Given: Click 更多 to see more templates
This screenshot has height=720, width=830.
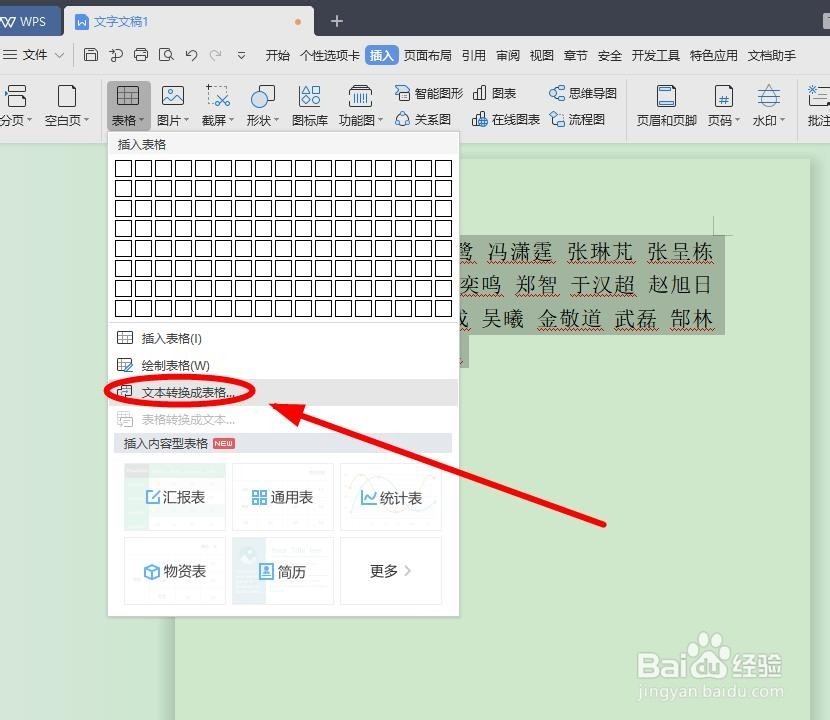Looking at the screenshot, I should click(391, 571).
